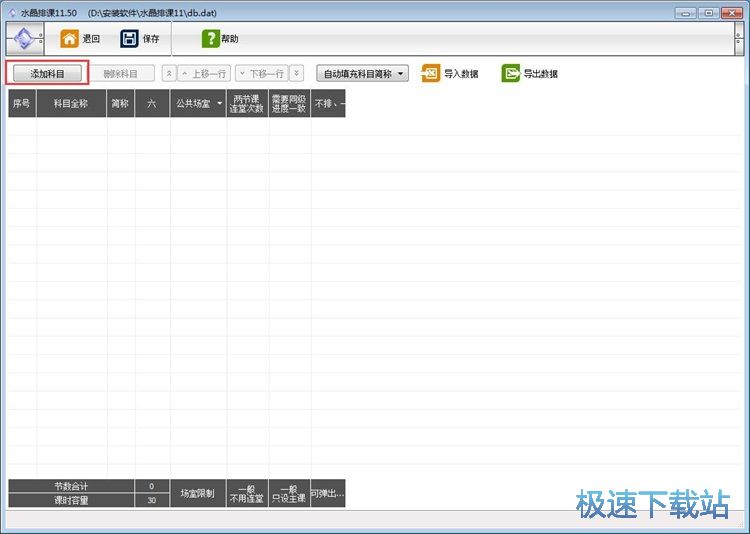Close the 水晶排课 window
The image size is (750, 534).
pos(732,13)
